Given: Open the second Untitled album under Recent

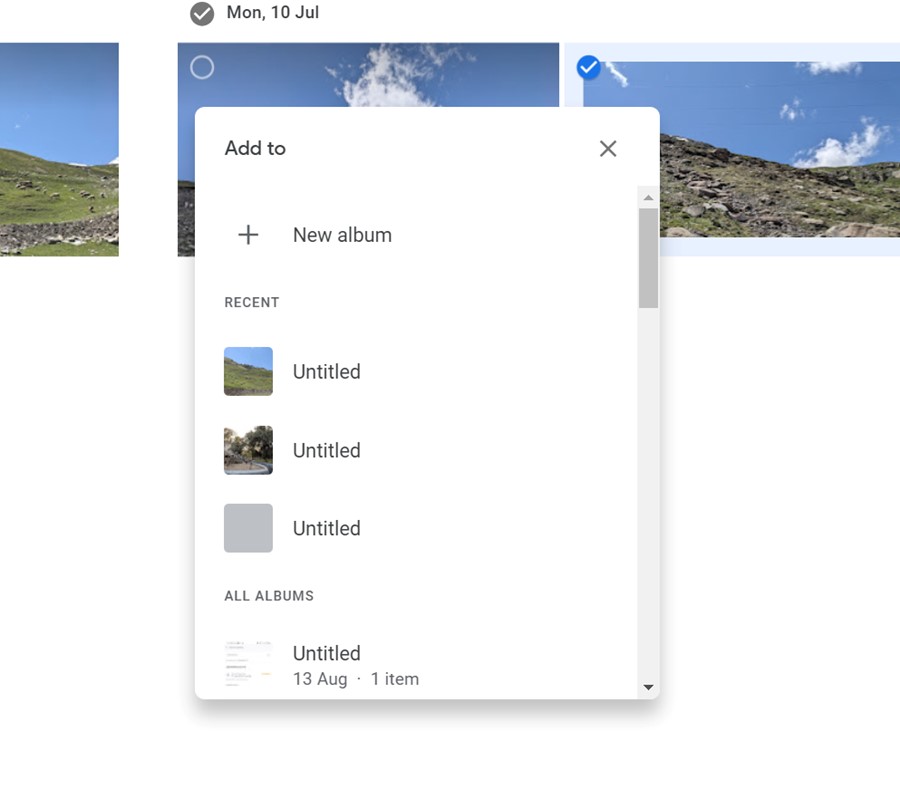Looking at the screenshot, I should [x=326, y=450].
